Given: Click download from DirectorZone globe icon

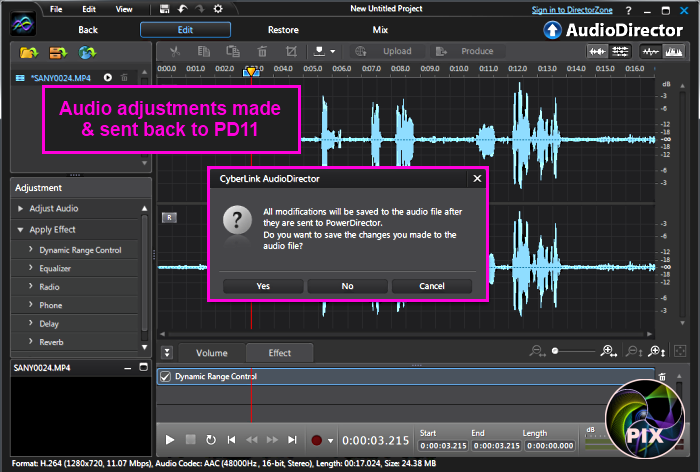Looking at the screenshot, I should 88,53.
